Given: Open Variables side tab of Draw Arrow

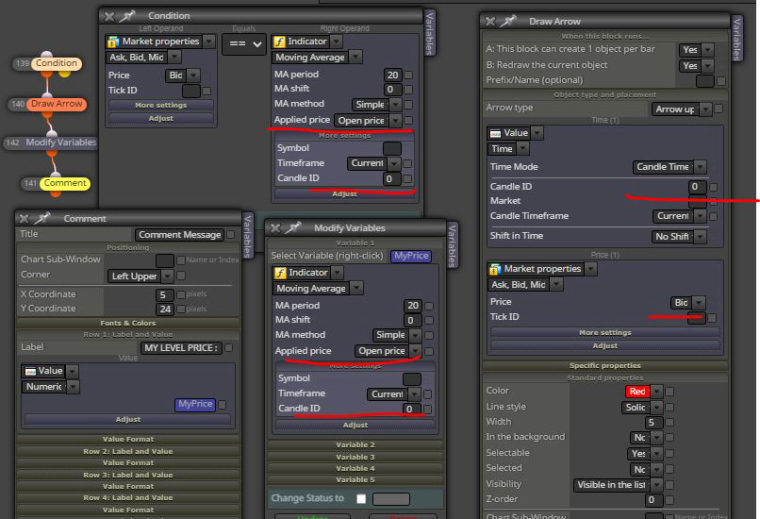Looking at the screenshot, I should tap(736, 40).
